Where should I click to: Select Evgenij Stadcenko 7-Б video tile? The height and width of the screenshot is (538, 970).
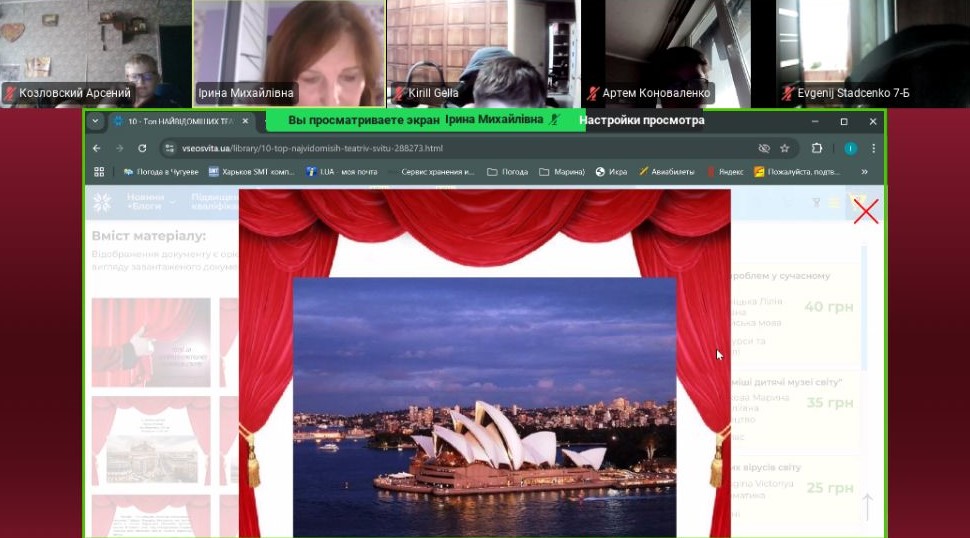(872, 54)
